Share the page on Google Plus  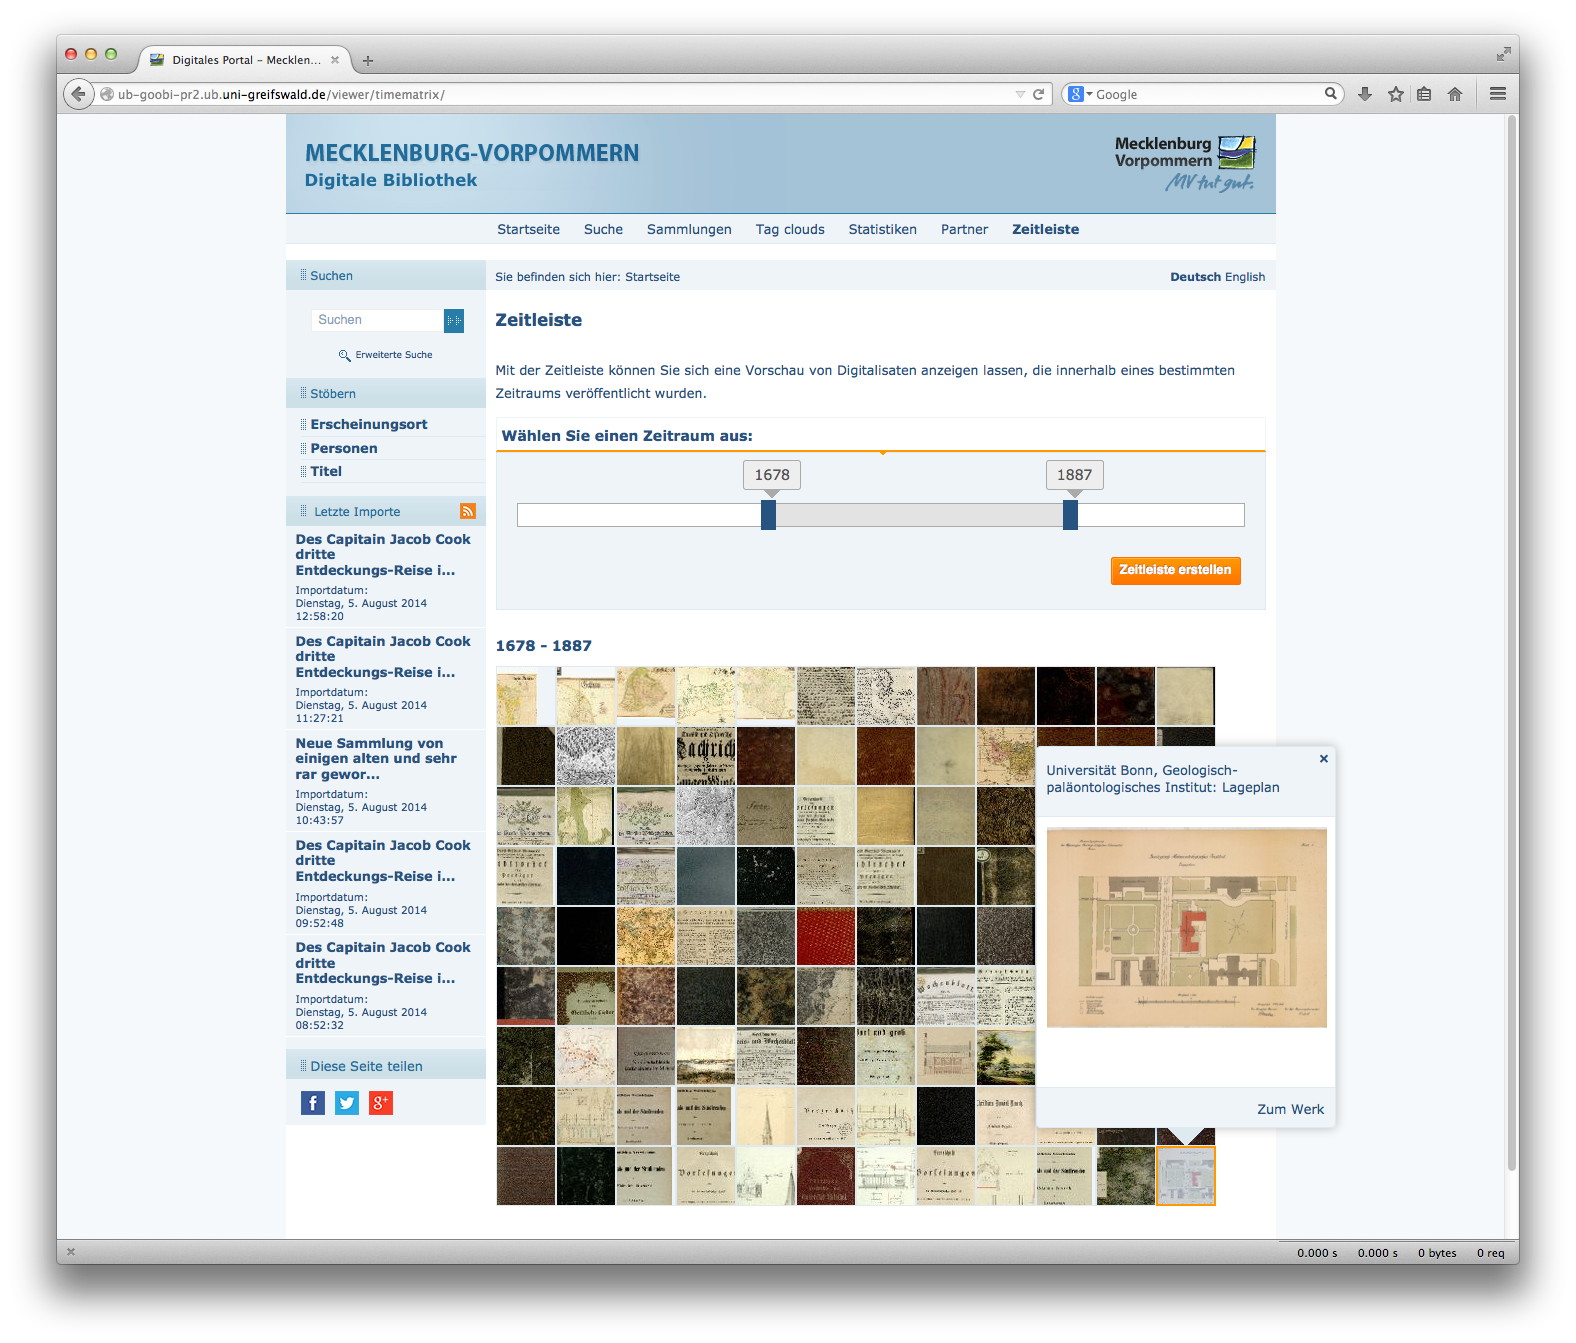point(381,1103)
